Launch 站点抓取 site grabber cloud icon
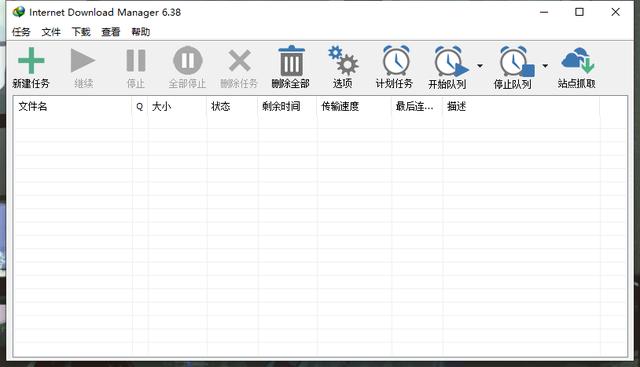 578,60
